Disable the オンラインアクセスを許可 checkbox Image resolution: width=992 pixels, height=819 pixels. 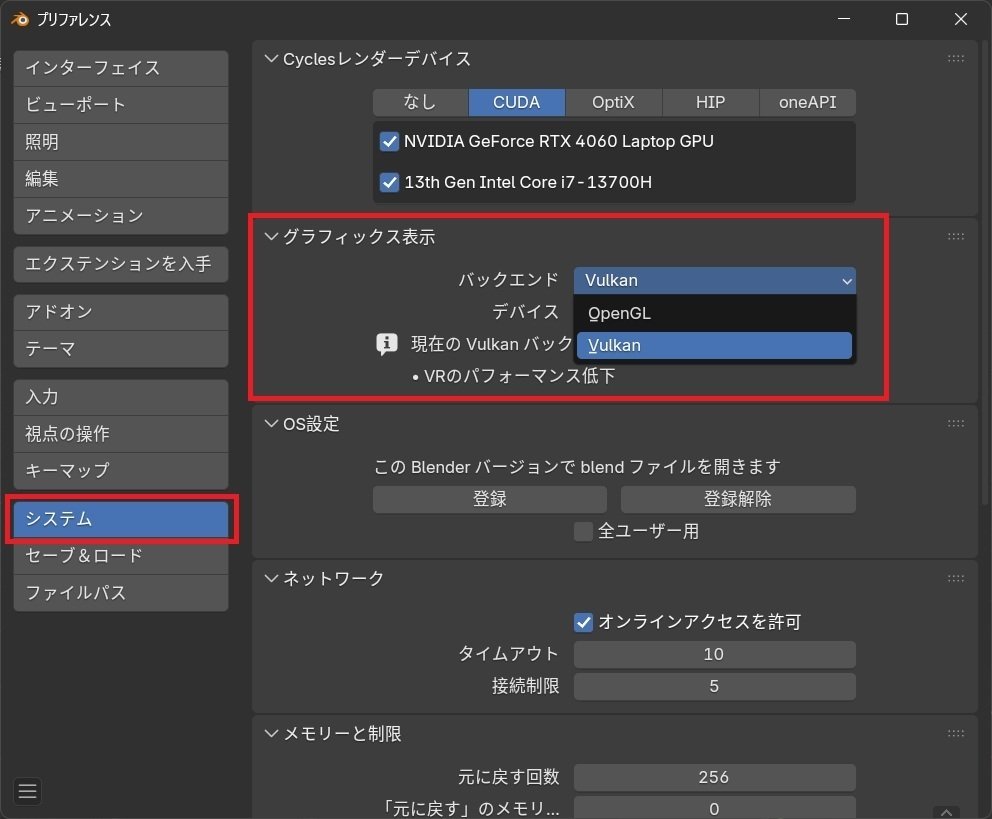pos(583,622)
